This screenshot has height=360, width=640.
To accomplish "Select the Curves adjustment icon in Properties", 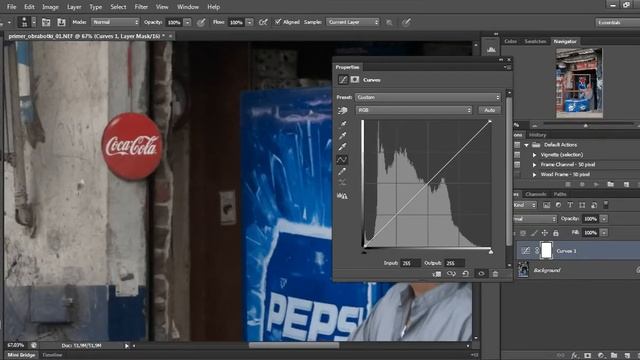I will click(x=342, y=80).
